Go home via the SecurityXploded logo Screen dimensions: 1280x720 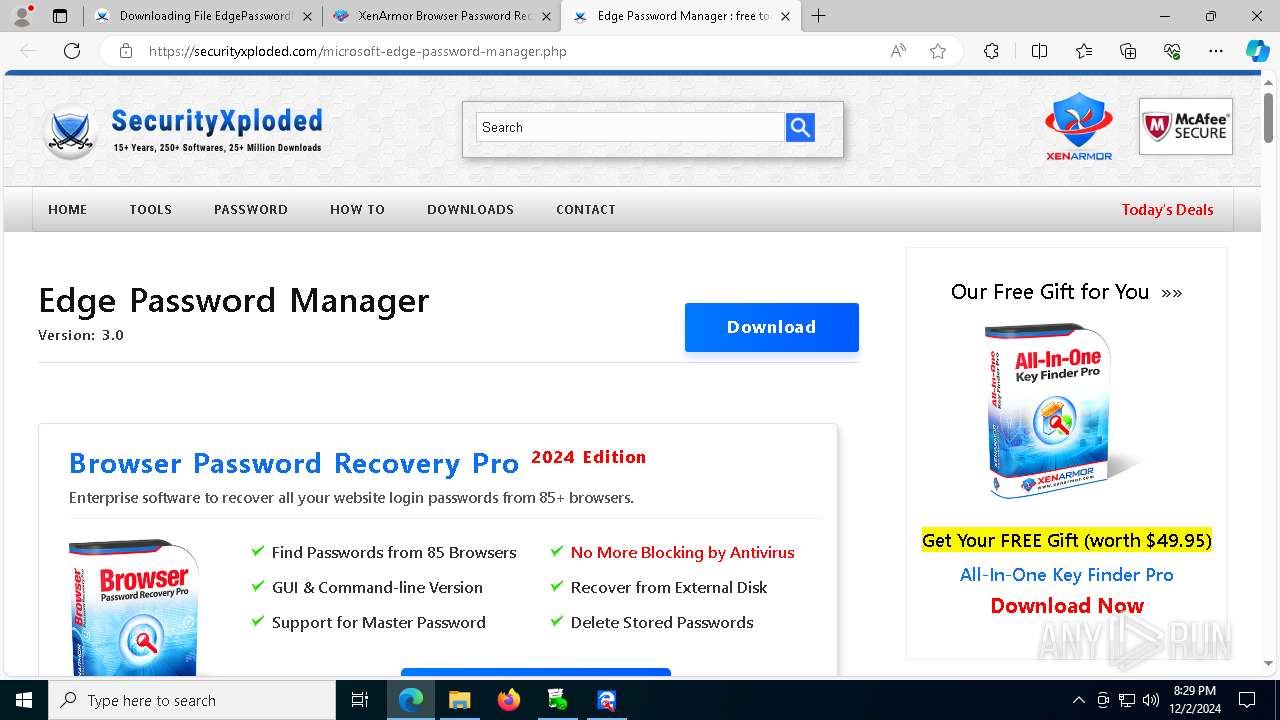(x=183, y=131)
